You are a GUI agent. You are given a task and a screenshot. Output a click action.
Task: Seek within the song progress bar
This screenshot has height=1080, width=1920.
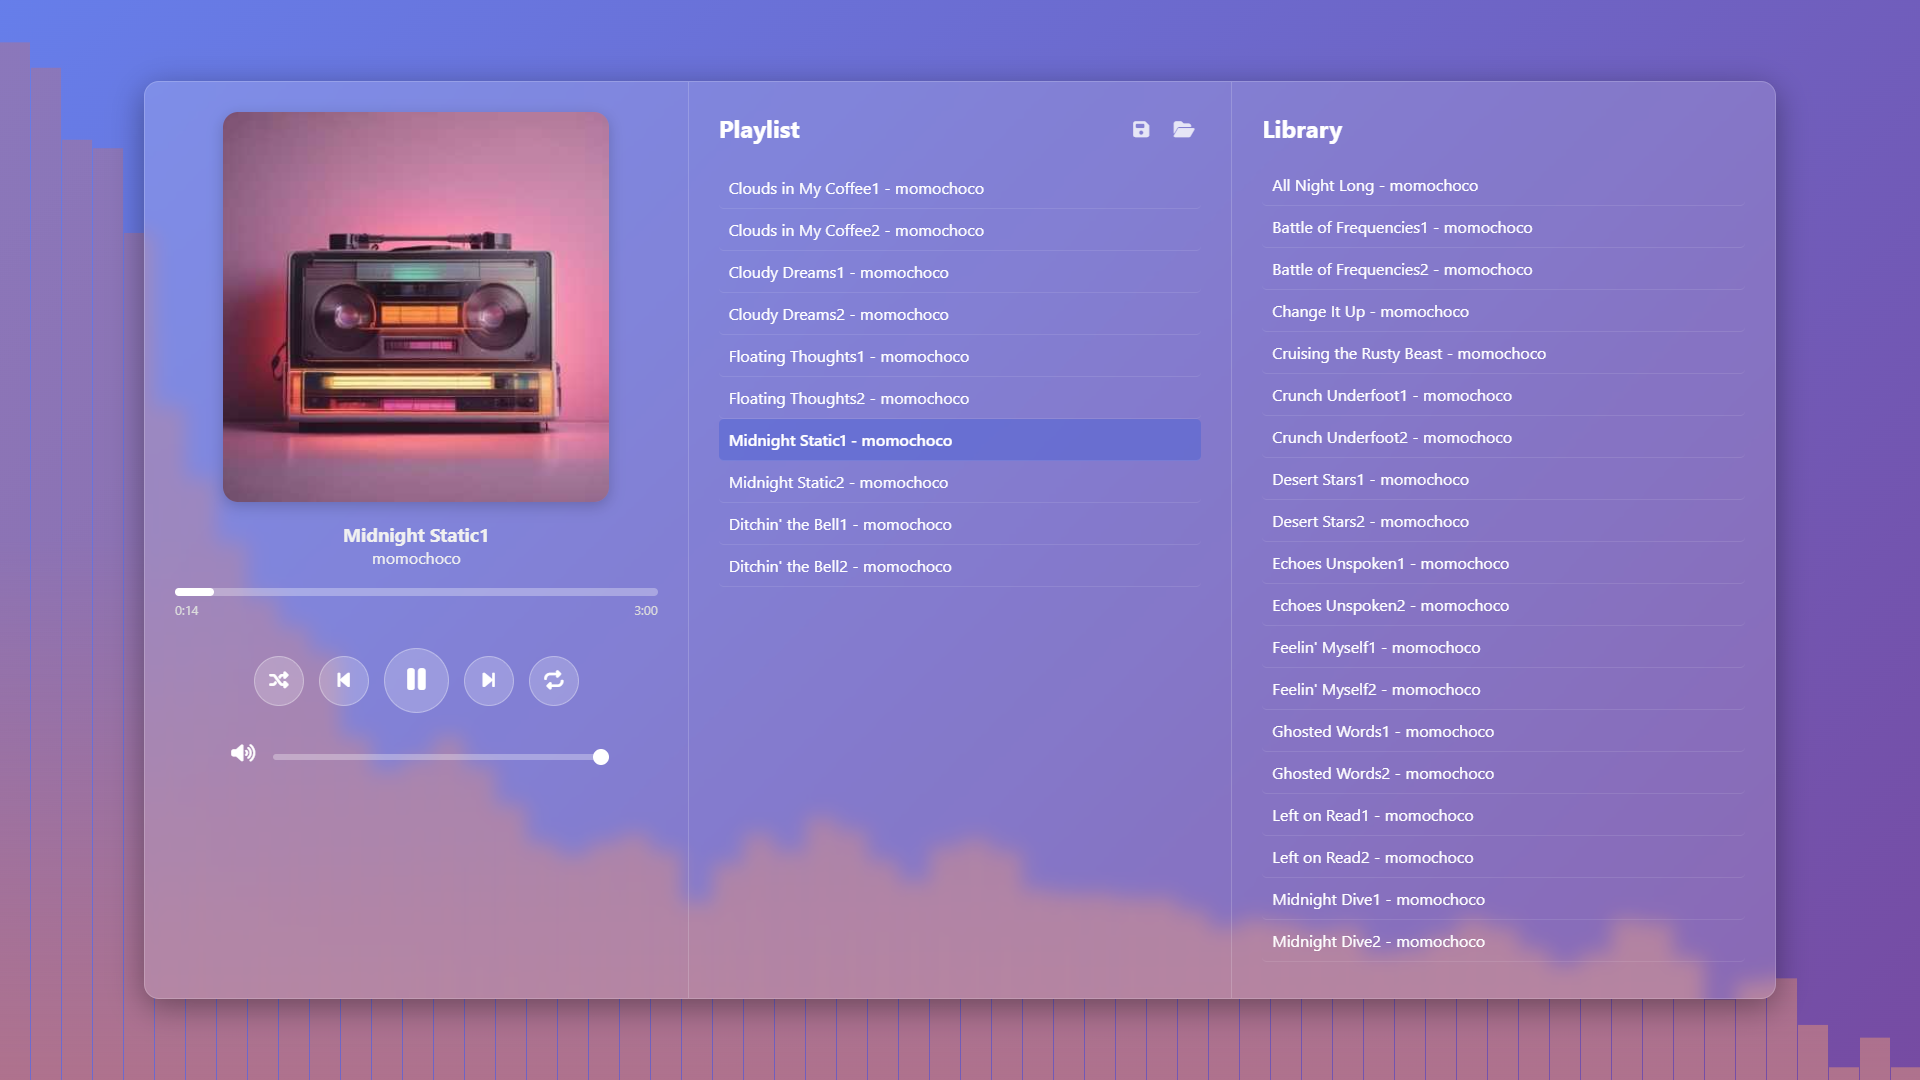(x=416, y=592)
